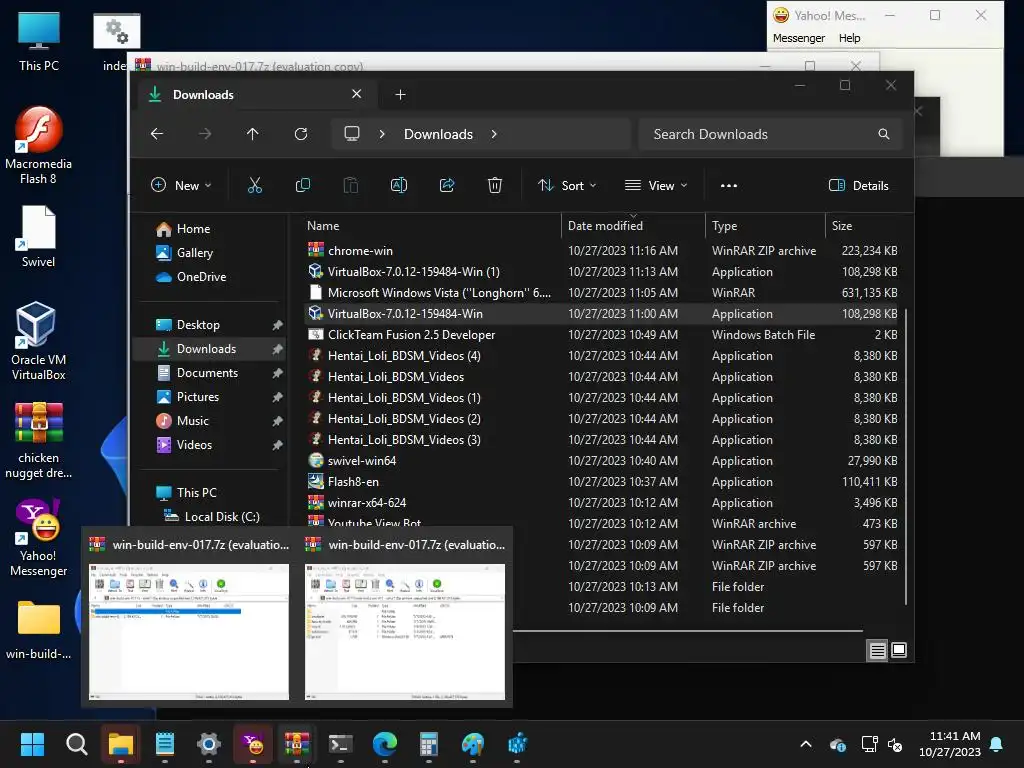The width and height of the screenshot is (1024, 768).
Task: Open Pictures in navigation pane
Action: pos(198,397)
